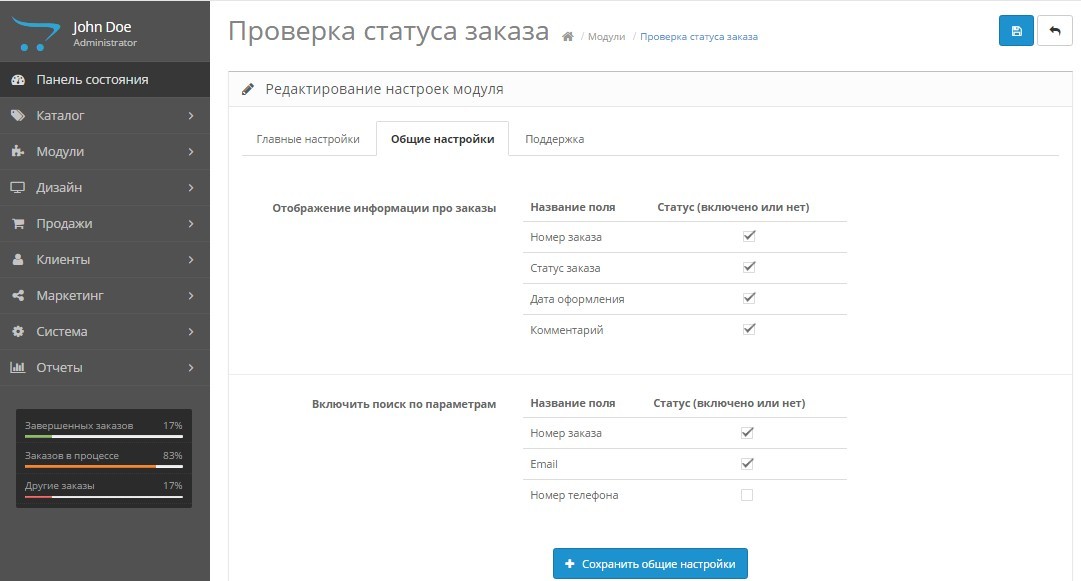Viewport: 1081px width, 581px height.
Task: Open the Каталог sidebar menu
Action: coord(105,116)
